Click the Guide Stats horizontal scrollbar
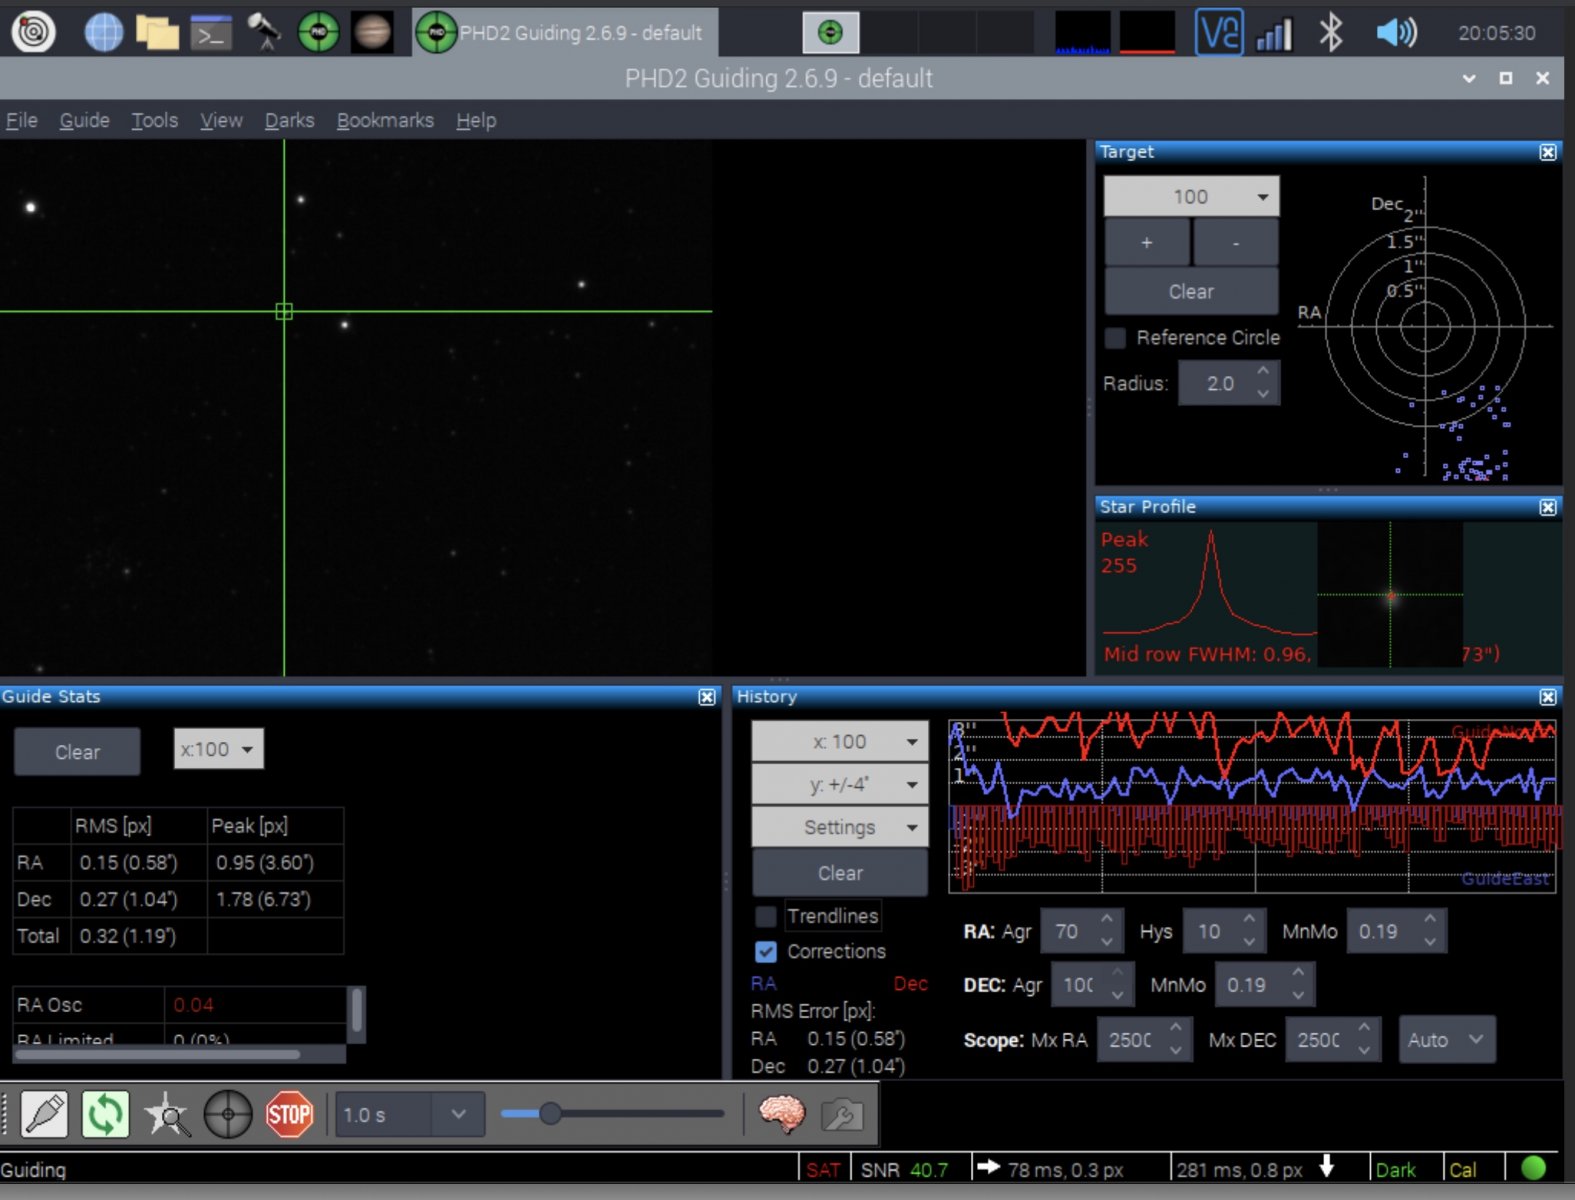This screenshot has height=1200, width=1575. pos(156,1054)
